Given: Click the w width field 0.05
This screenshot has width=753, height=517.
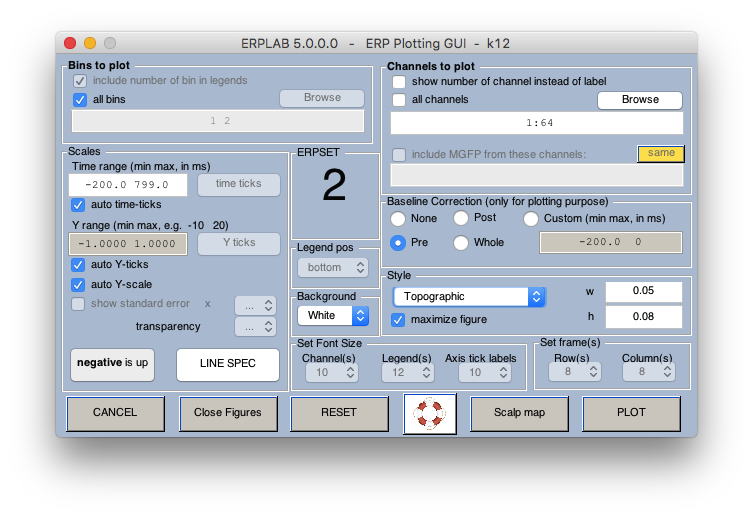Looking at the screenshot, I should pos(644,291).
